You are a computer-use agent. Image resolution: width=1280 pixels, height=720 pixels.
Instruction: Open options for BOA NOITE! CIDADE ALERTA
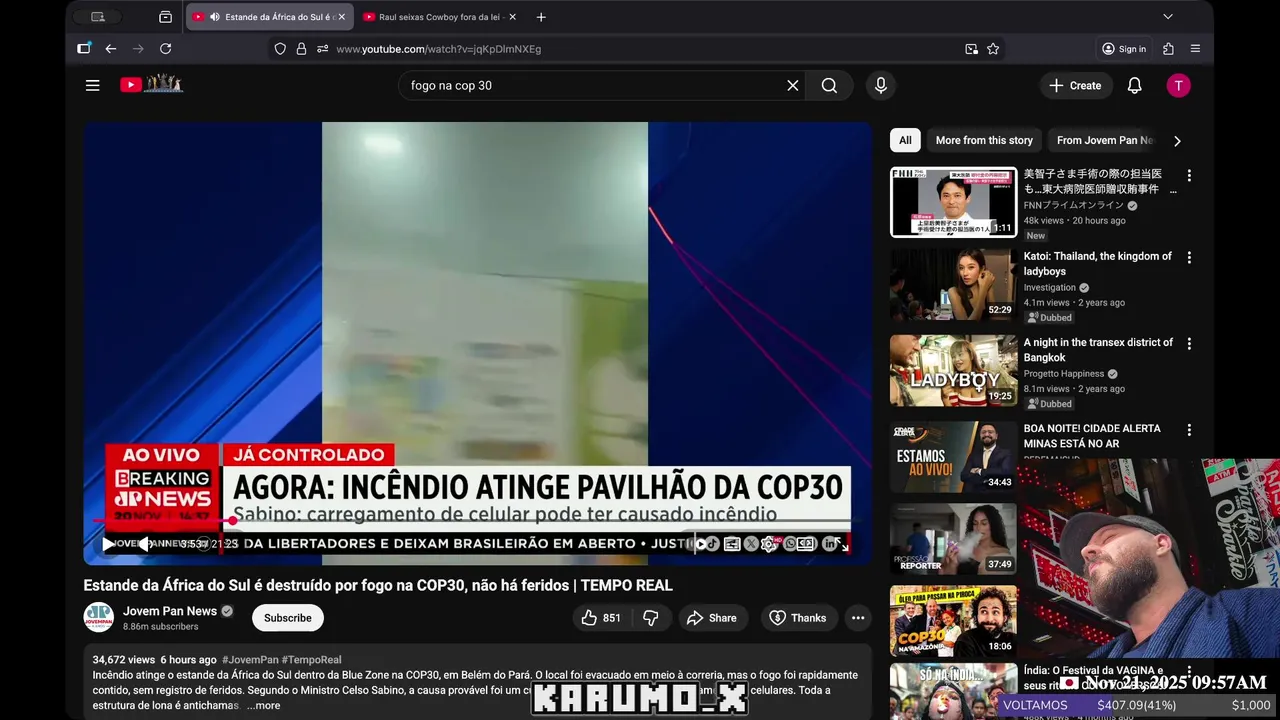(x=1189, y=429)
